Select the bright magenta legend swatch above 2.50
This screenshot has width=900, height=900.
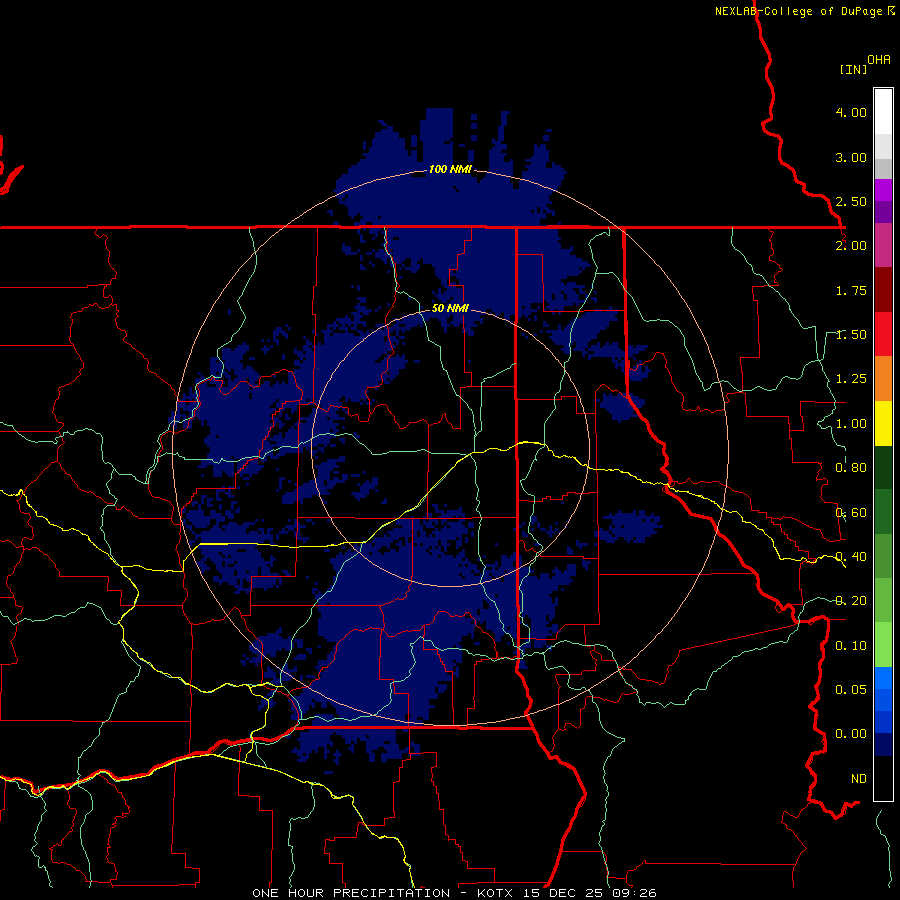click(883, 190)
